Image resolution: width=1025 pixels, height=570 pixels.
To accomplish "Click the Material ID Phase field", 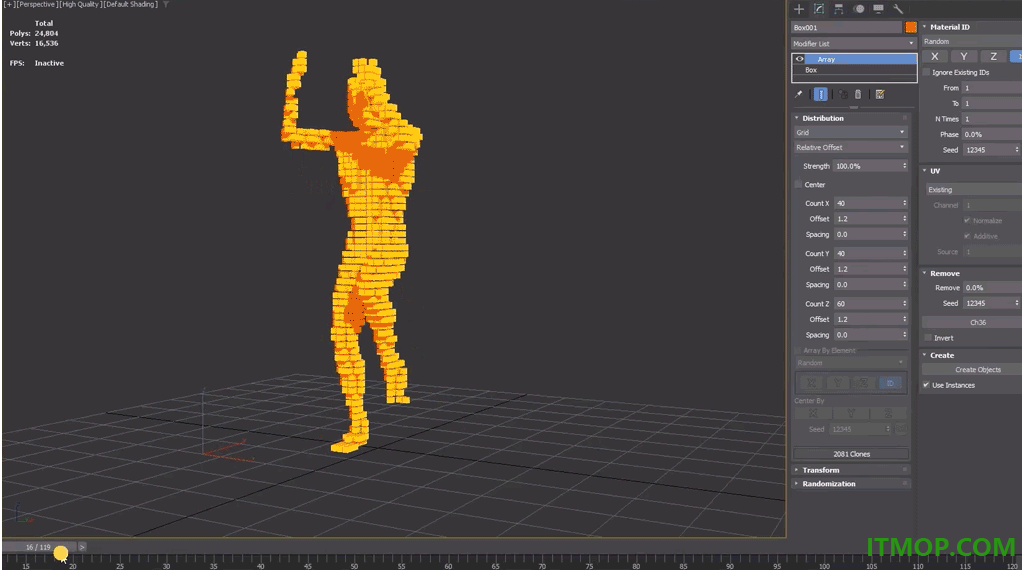I will tap(992, 134).
